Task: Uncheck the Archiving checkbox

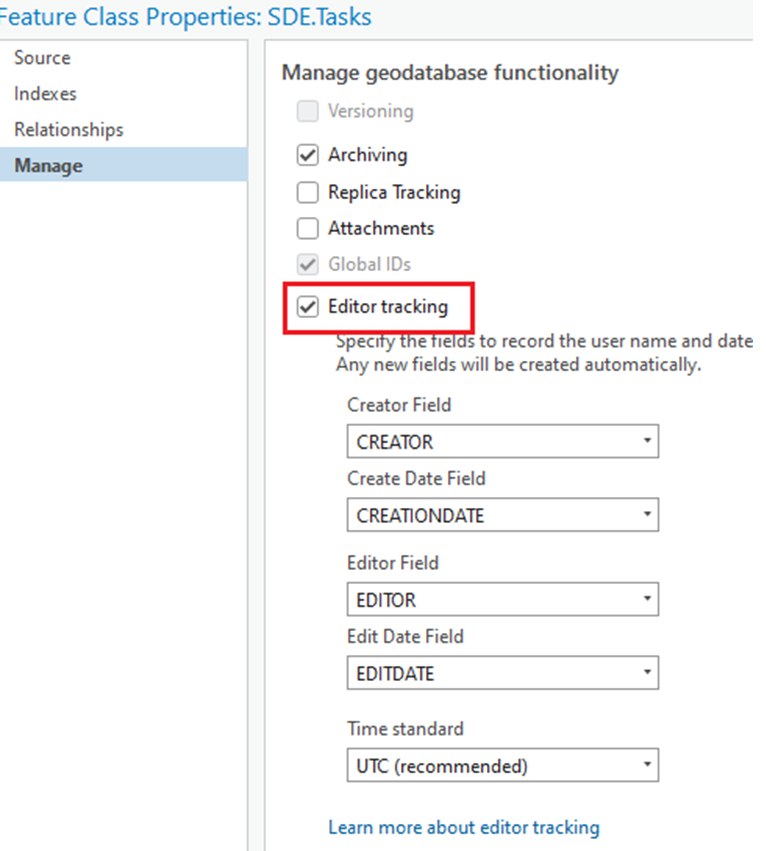Action: click(307, 155)
